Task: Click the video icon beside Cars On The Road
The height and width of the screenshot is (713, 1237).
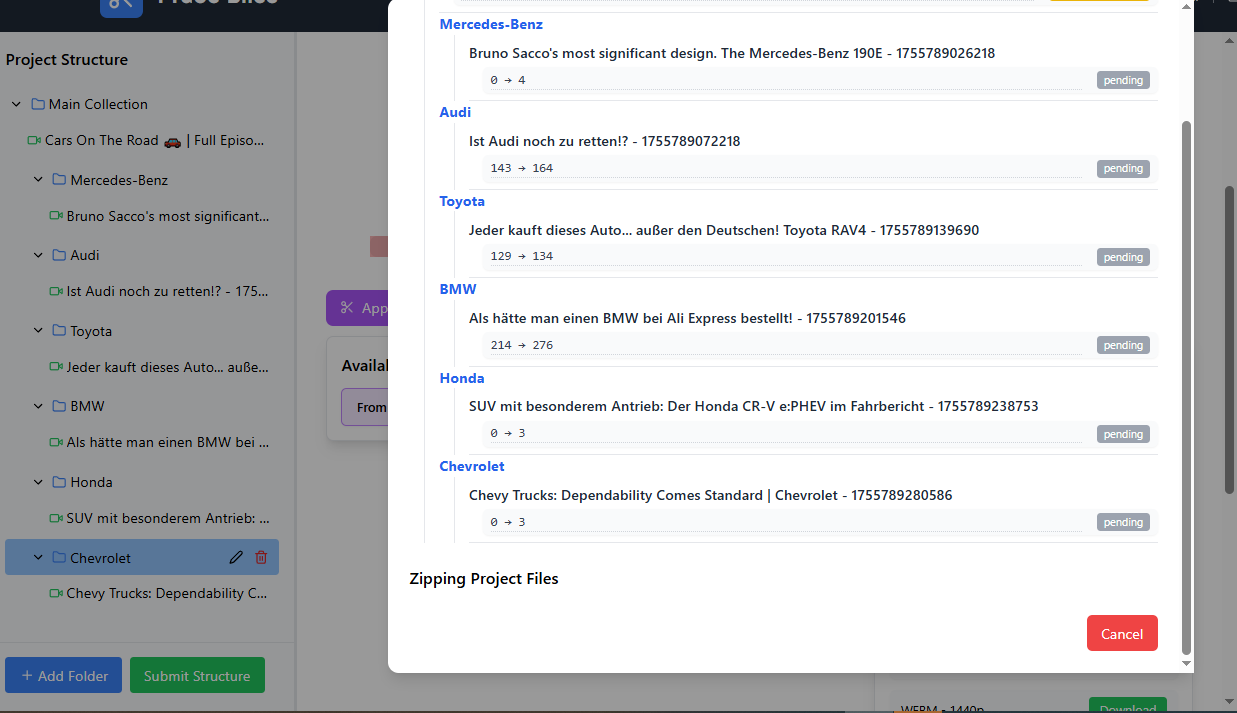Action: click(34, 140)
